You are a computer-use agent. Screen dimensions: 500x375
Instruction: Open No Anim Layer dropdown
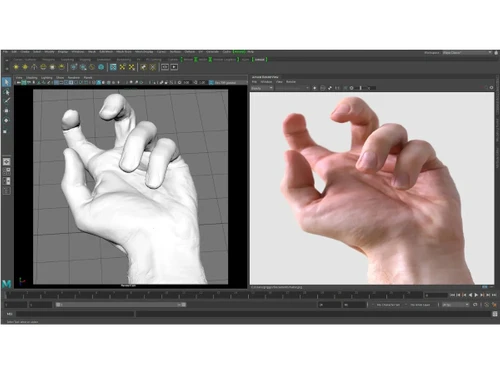(421, 305)
